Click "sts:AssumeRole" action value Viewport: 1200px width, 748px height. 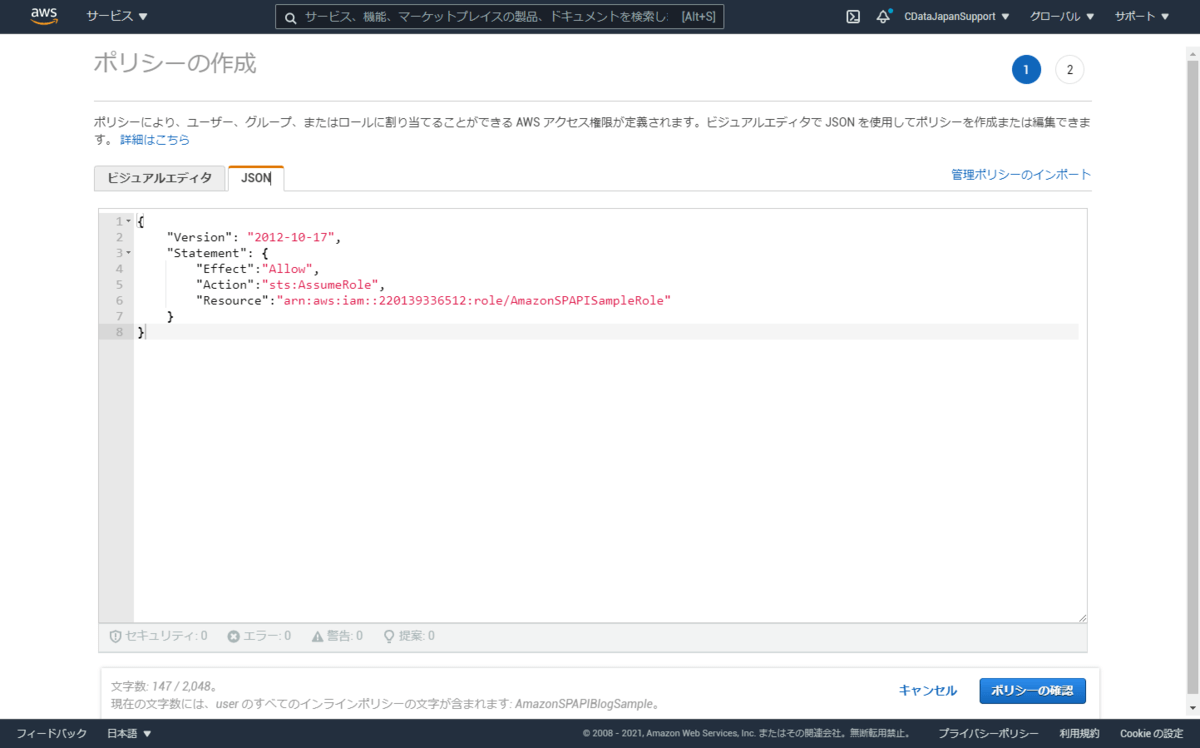[x=319, y=285]
